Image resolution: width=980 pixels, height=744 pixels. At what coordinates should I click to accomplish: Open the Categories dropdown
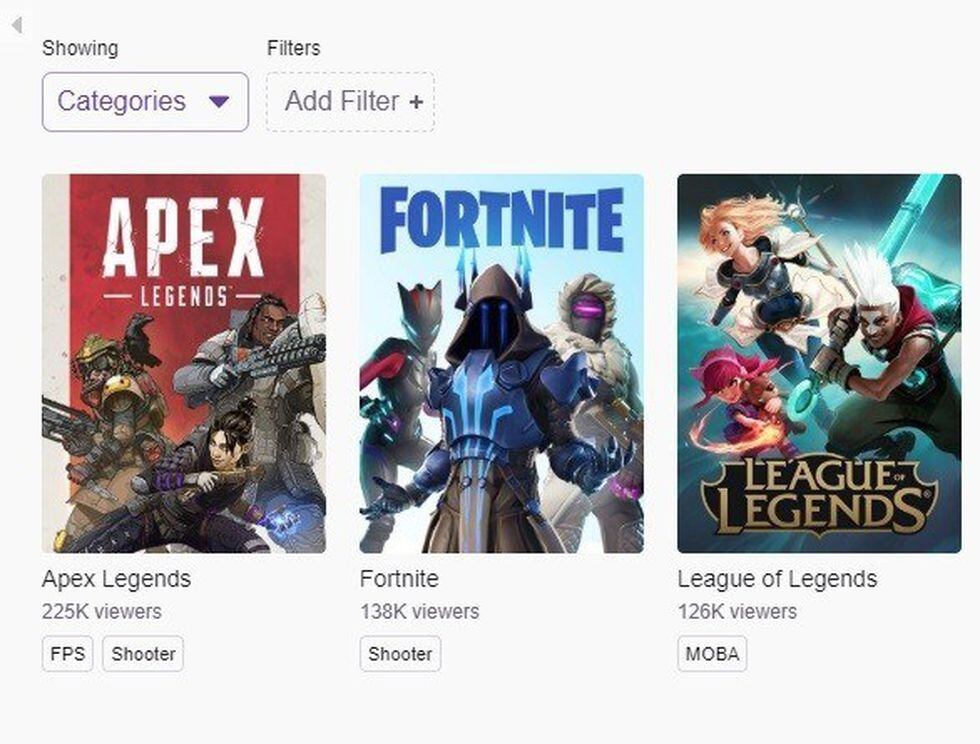144,101
